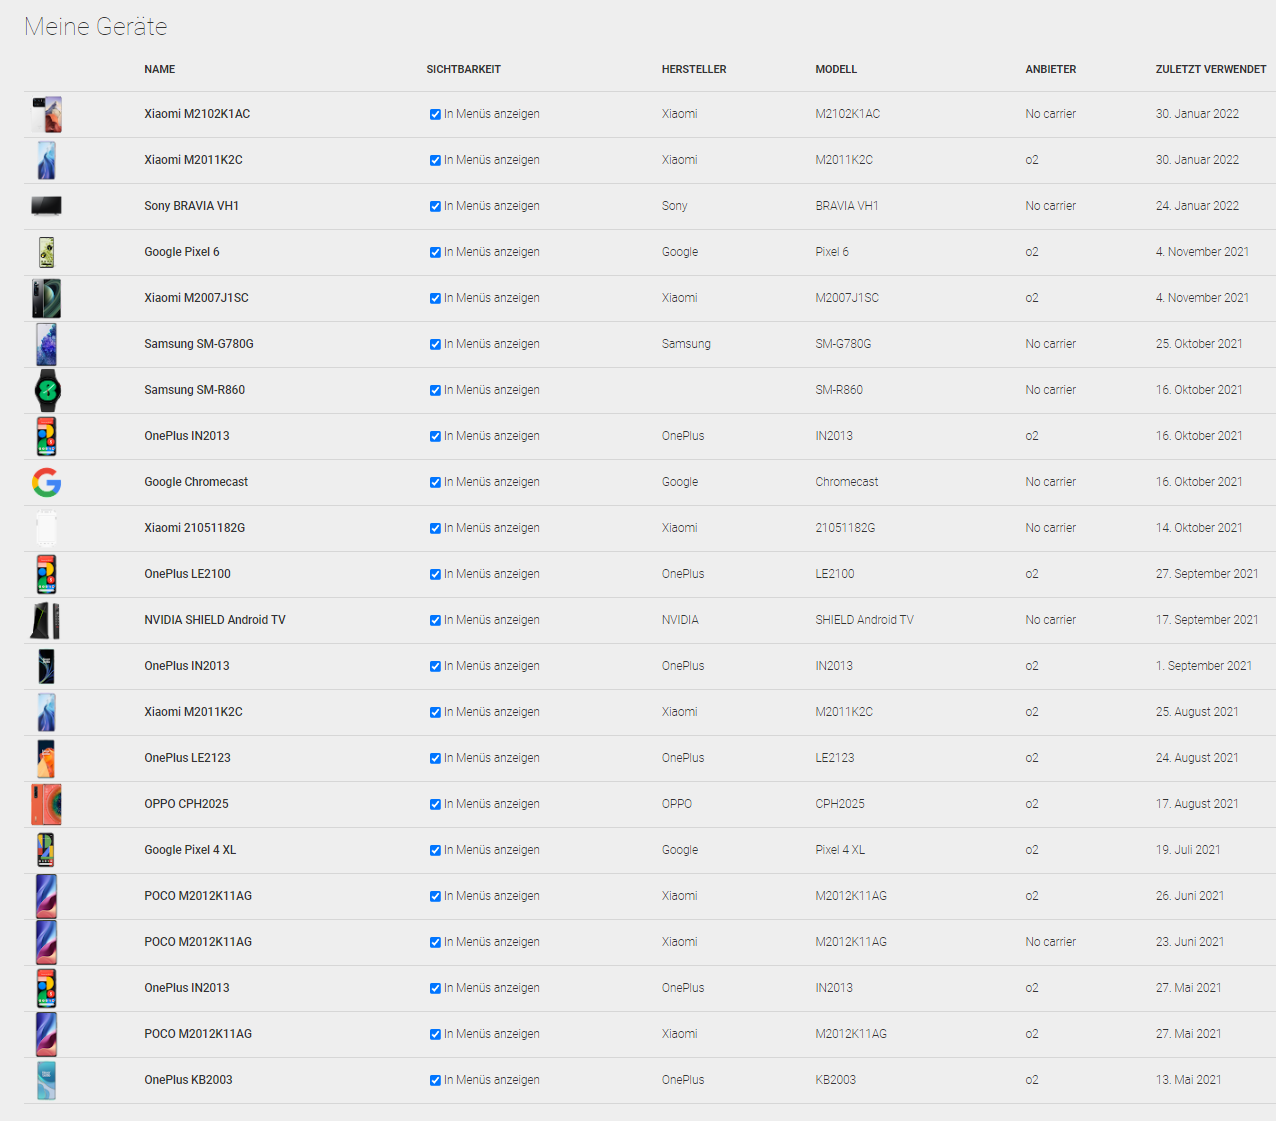Click the model cell 'SHIELD Android TV'
Image resolution: width=1276 pixels, height=1121 pixels.
coord(864,620)
